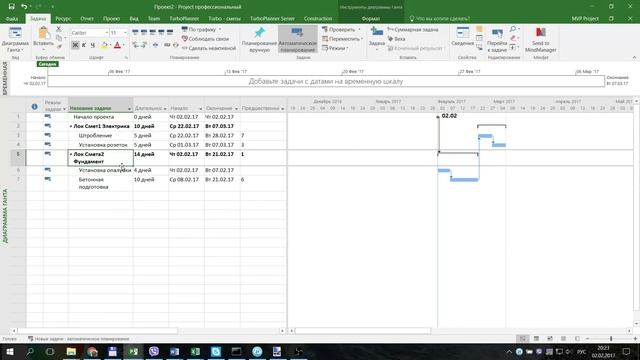Collapse the ribbon with bottom-right chevron

634,57
